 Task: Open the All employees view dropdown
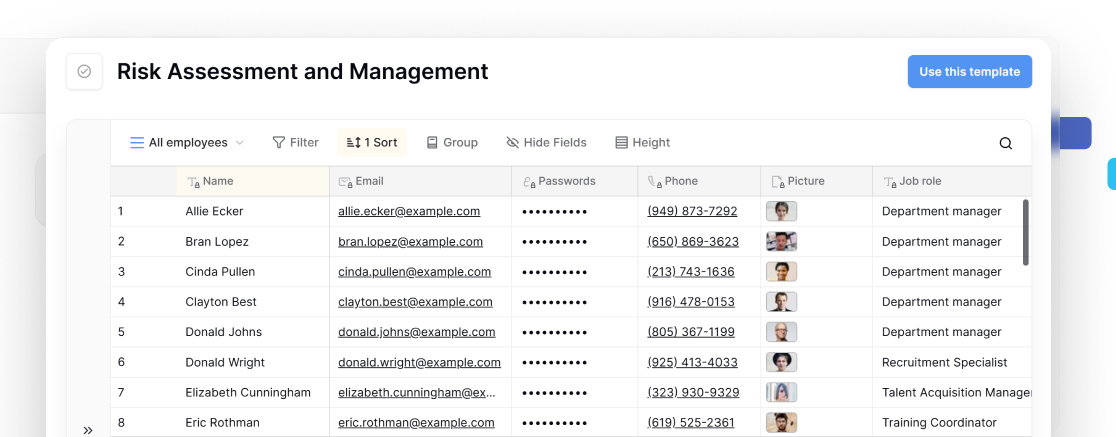point(186,142)
